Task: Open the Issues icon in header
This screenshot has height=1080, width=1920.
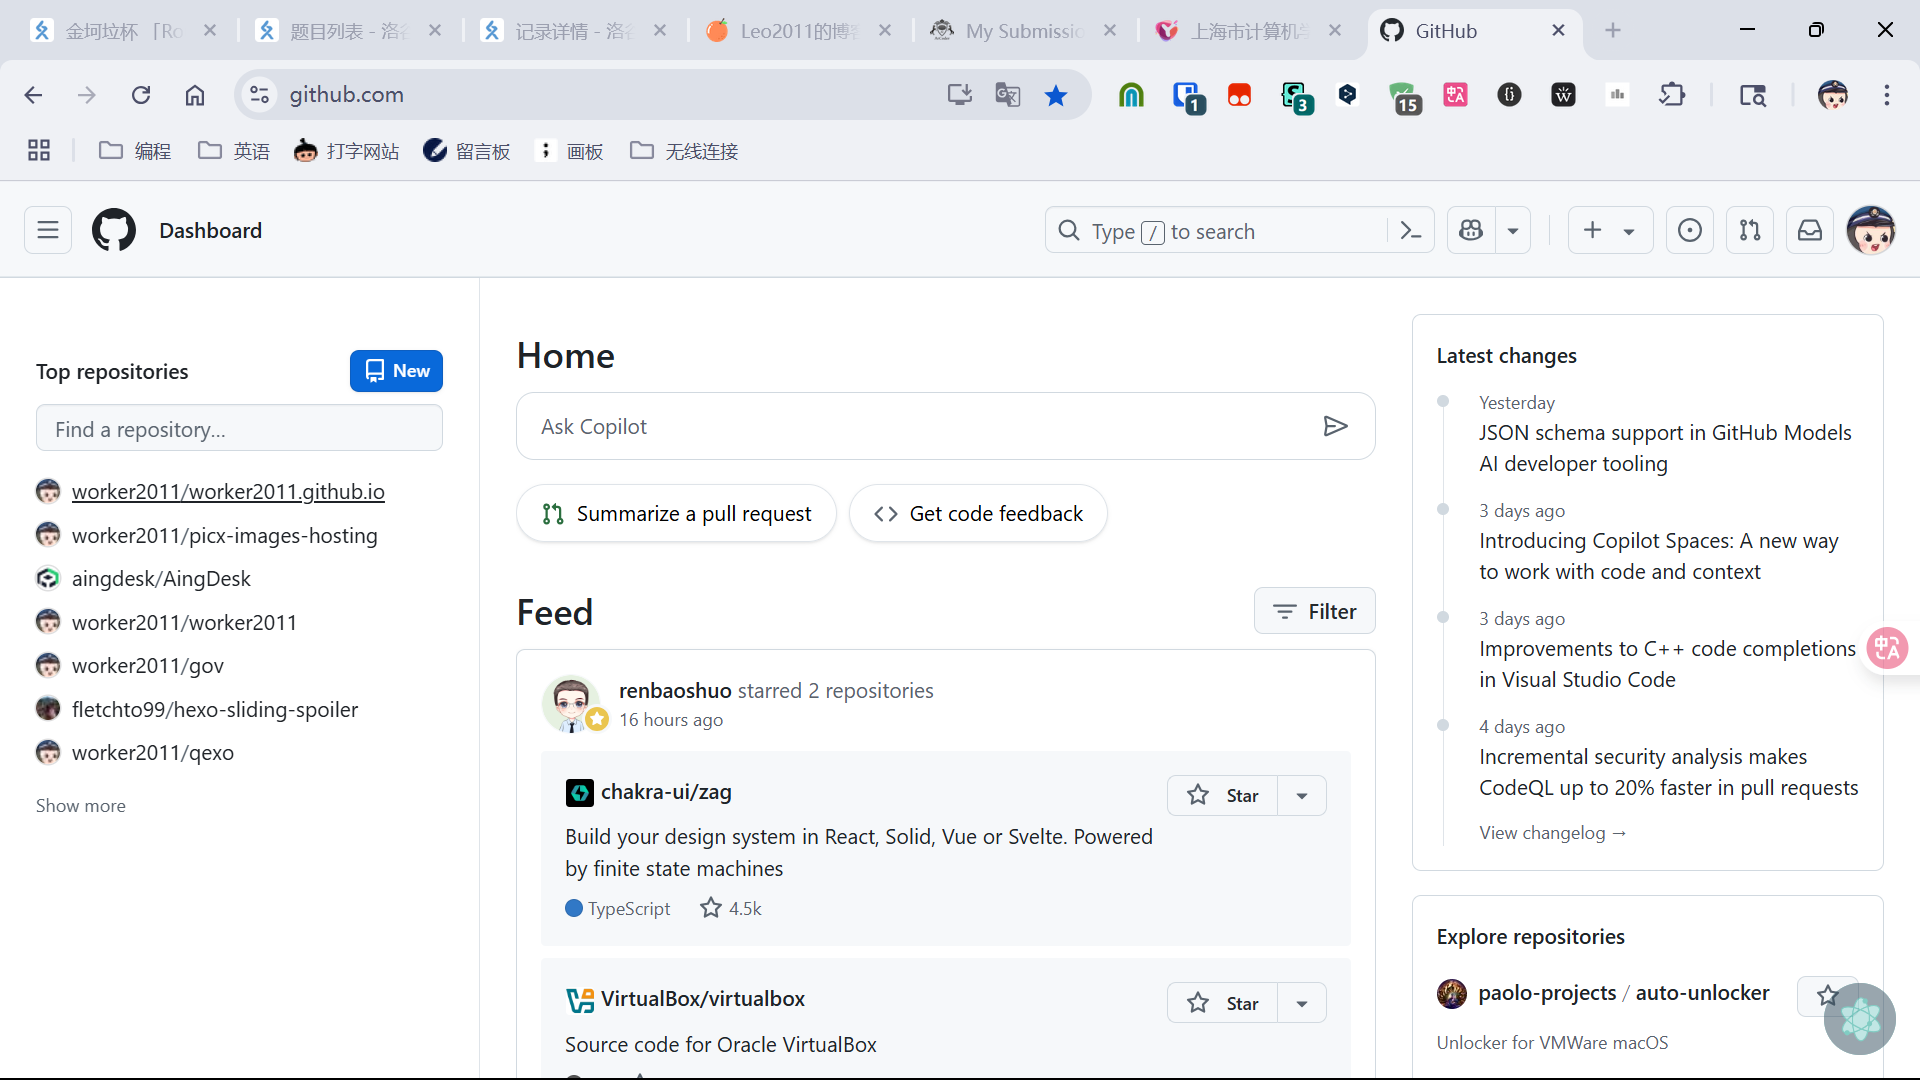Action: point(1690,231)
